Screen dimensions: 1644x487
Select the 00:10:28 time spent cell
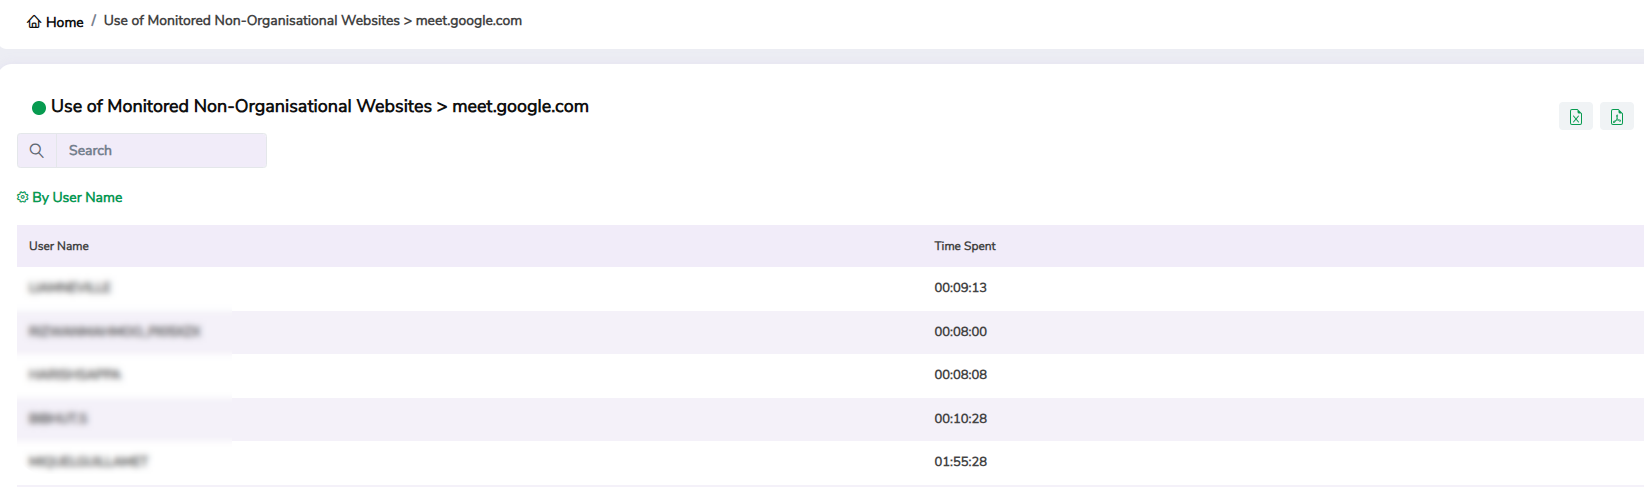[x=960, y=419]
